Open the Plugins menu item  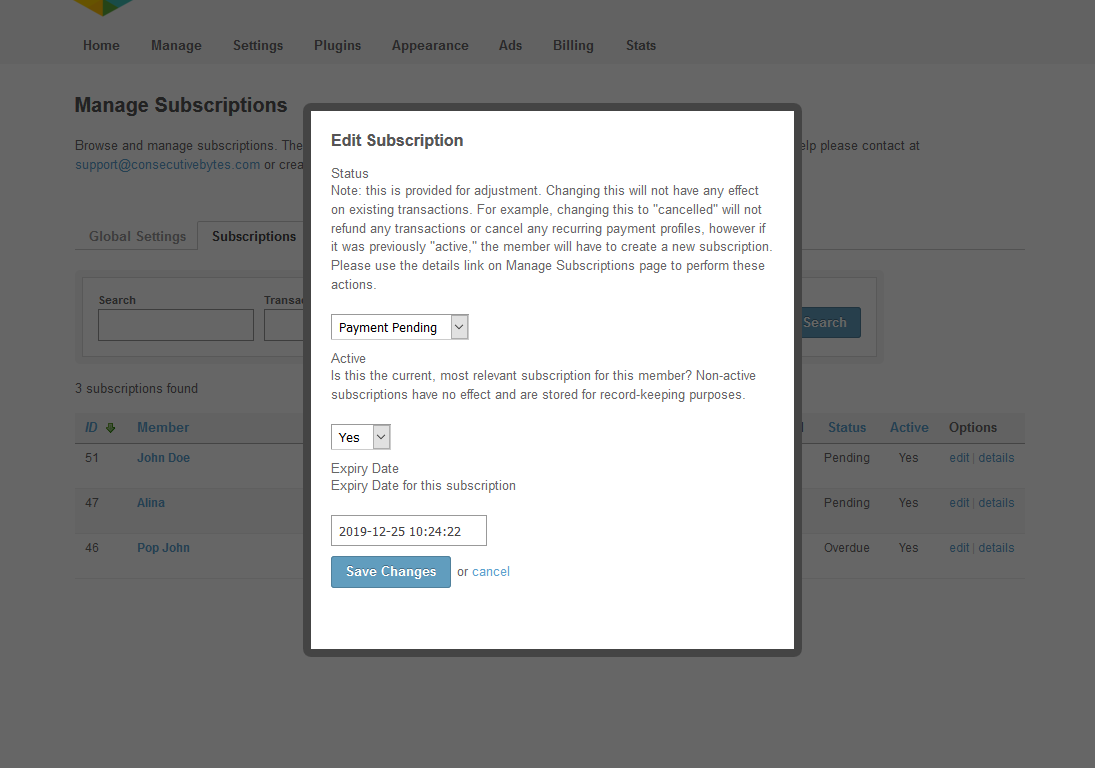pyautogui.click(x=337, y=45)
